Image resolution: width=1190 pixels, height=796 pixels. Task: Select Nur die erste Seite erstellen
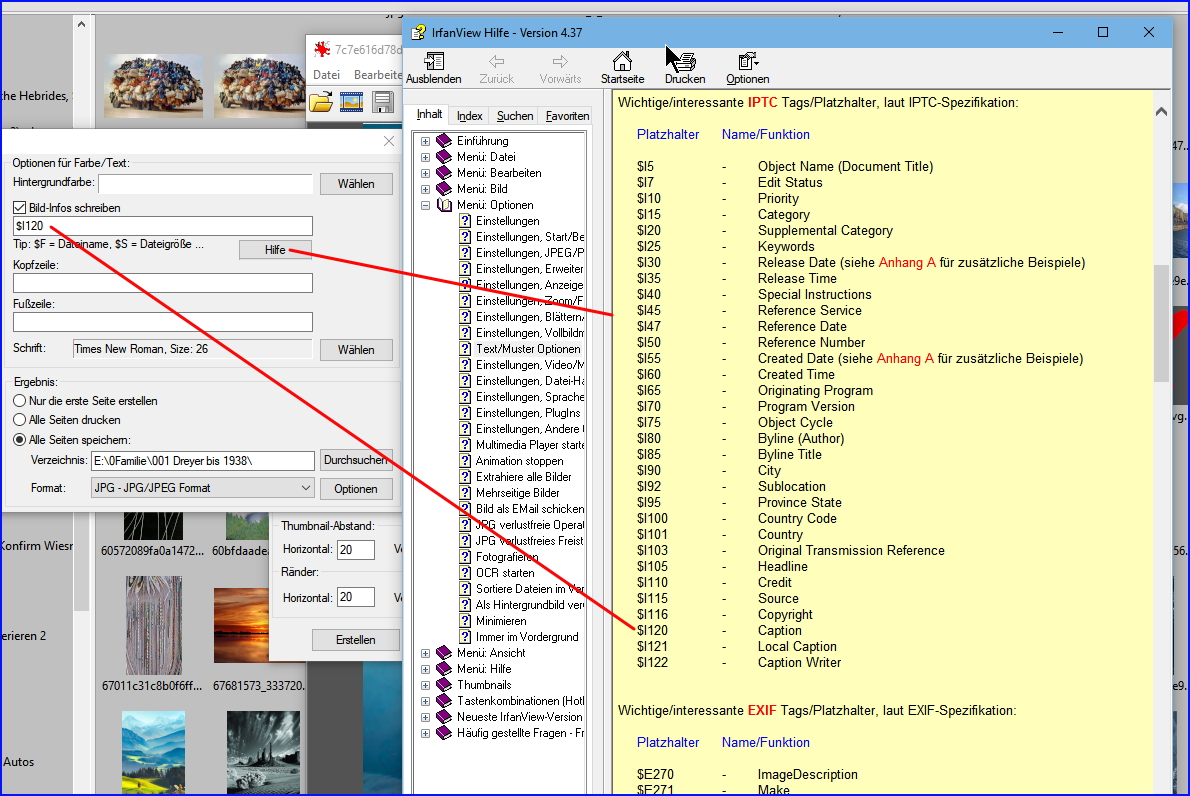[20, 401]
